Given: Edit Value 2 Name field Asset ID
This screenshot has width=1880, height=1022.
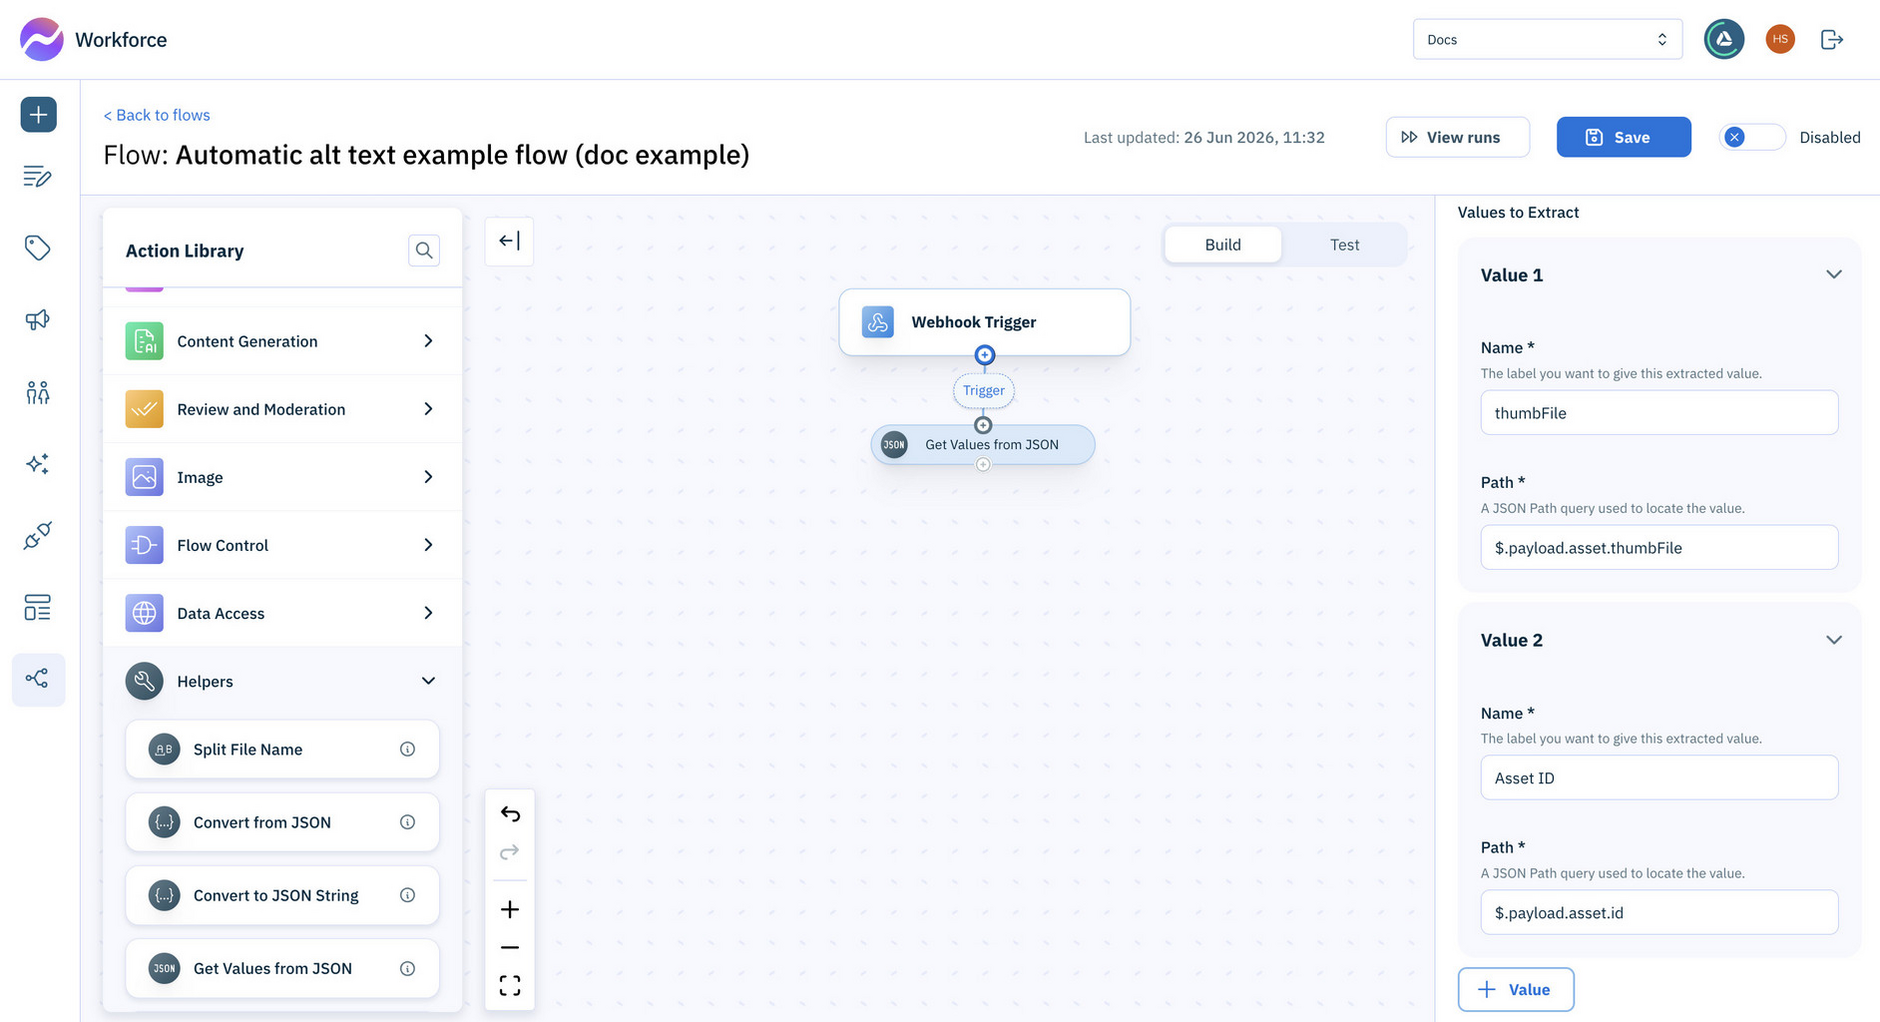Looking at the screenshot, I should tap(1659, 778).
